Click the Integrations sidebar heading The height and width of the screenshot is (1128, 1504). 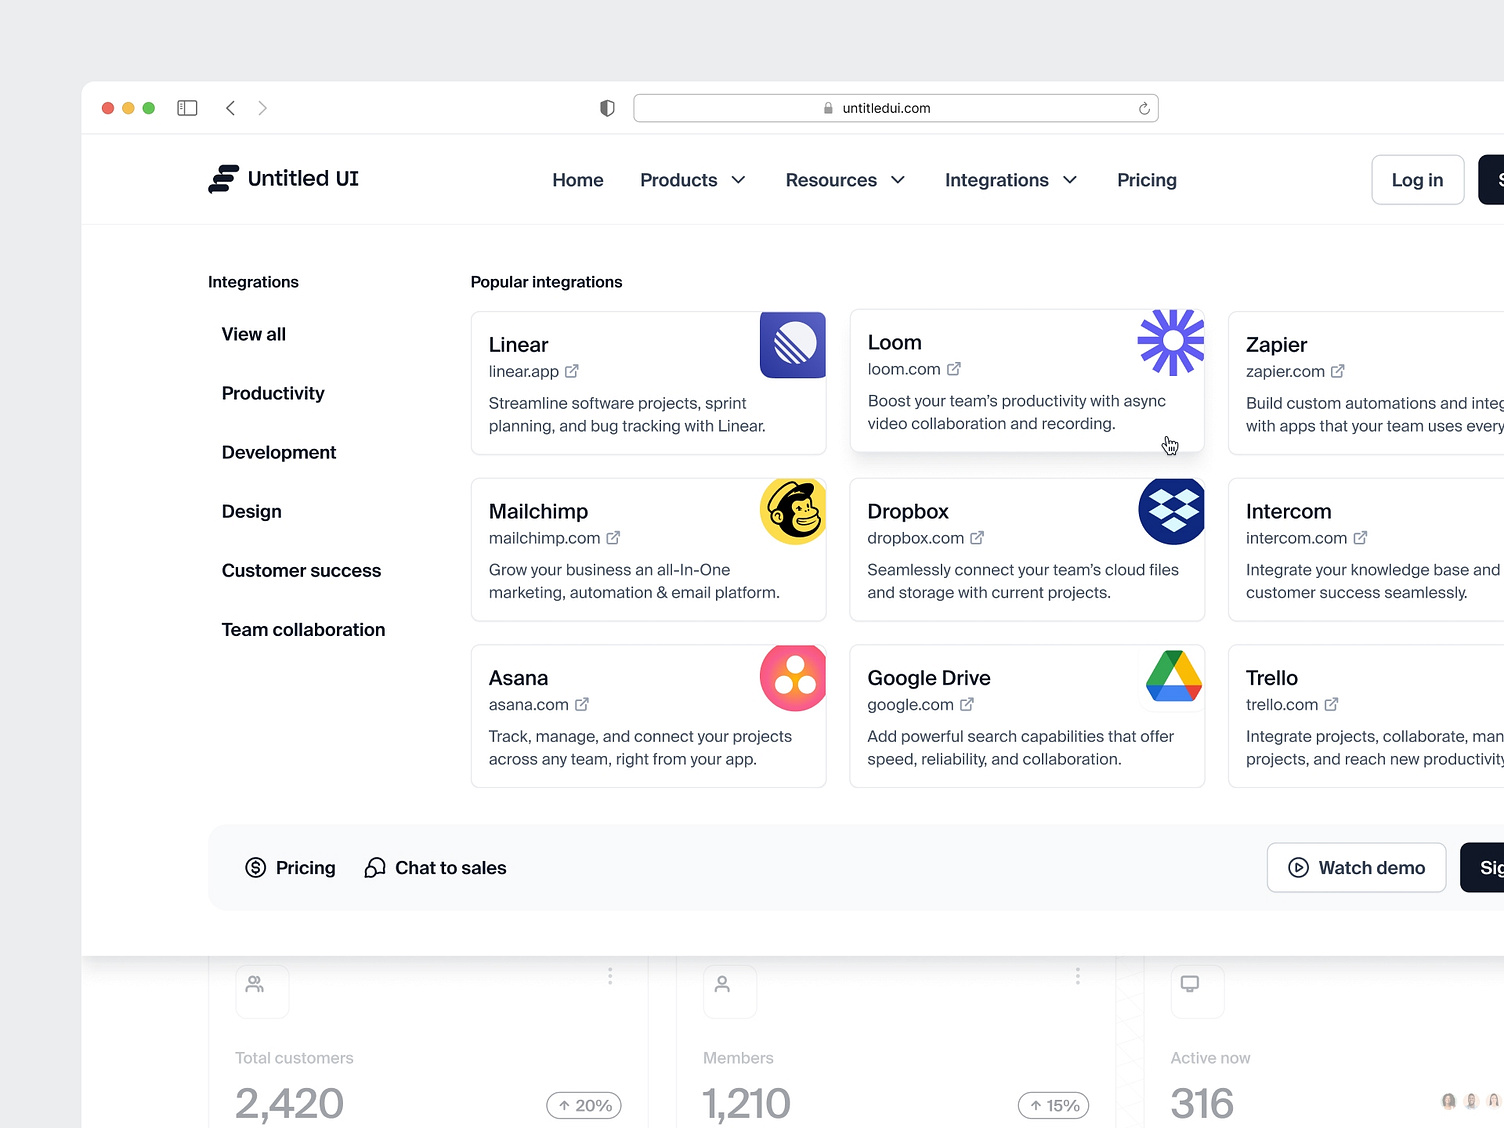(x=253, y=282)
